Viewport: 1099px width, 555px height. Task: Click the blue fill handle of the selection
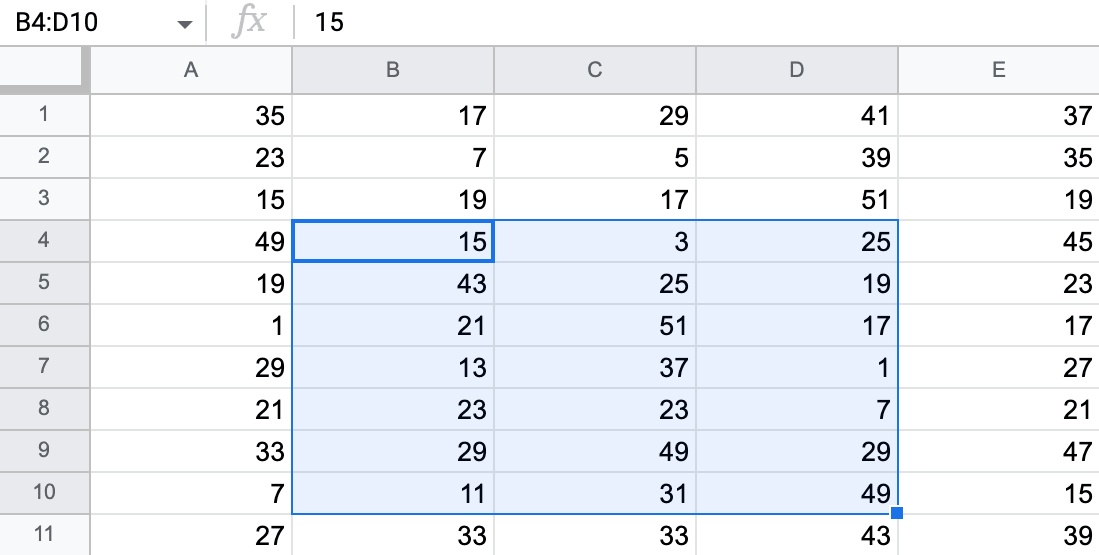pyautogui.click(x=896, y=514)
